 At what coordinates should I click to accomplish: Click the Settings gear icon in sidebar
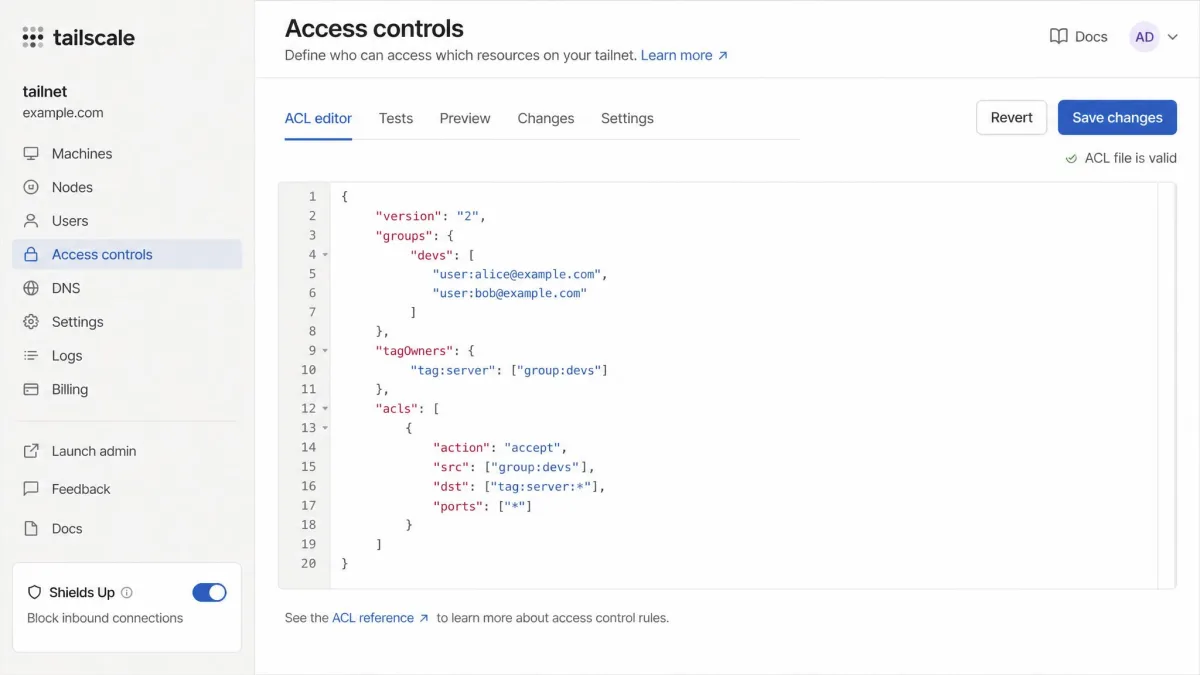[x=31, y=322]
